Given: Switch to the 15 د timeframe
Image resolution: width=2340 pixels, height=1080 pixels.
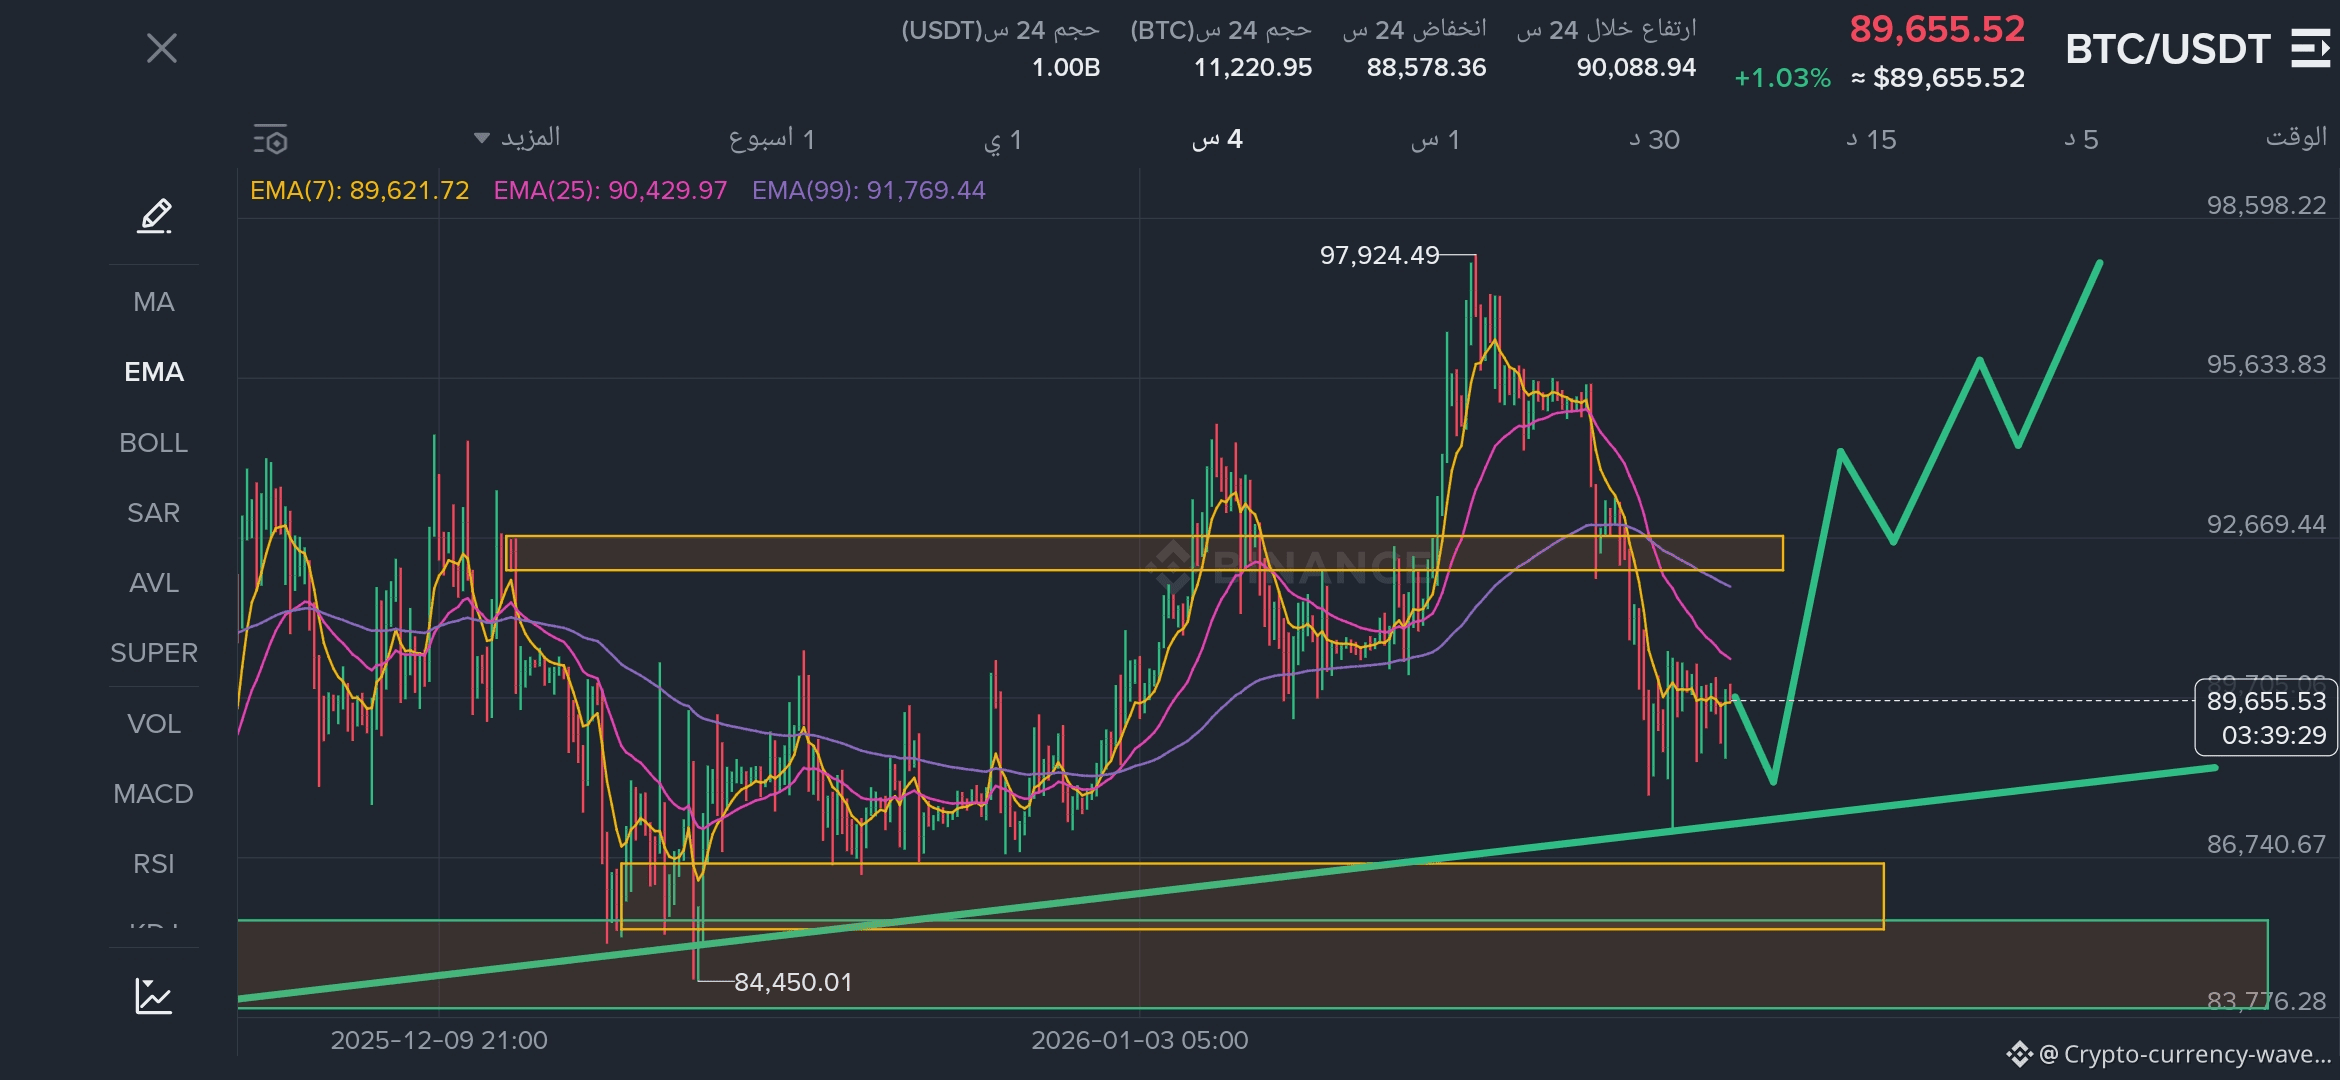Looking at the screenshot, I should click(1871, 140).
